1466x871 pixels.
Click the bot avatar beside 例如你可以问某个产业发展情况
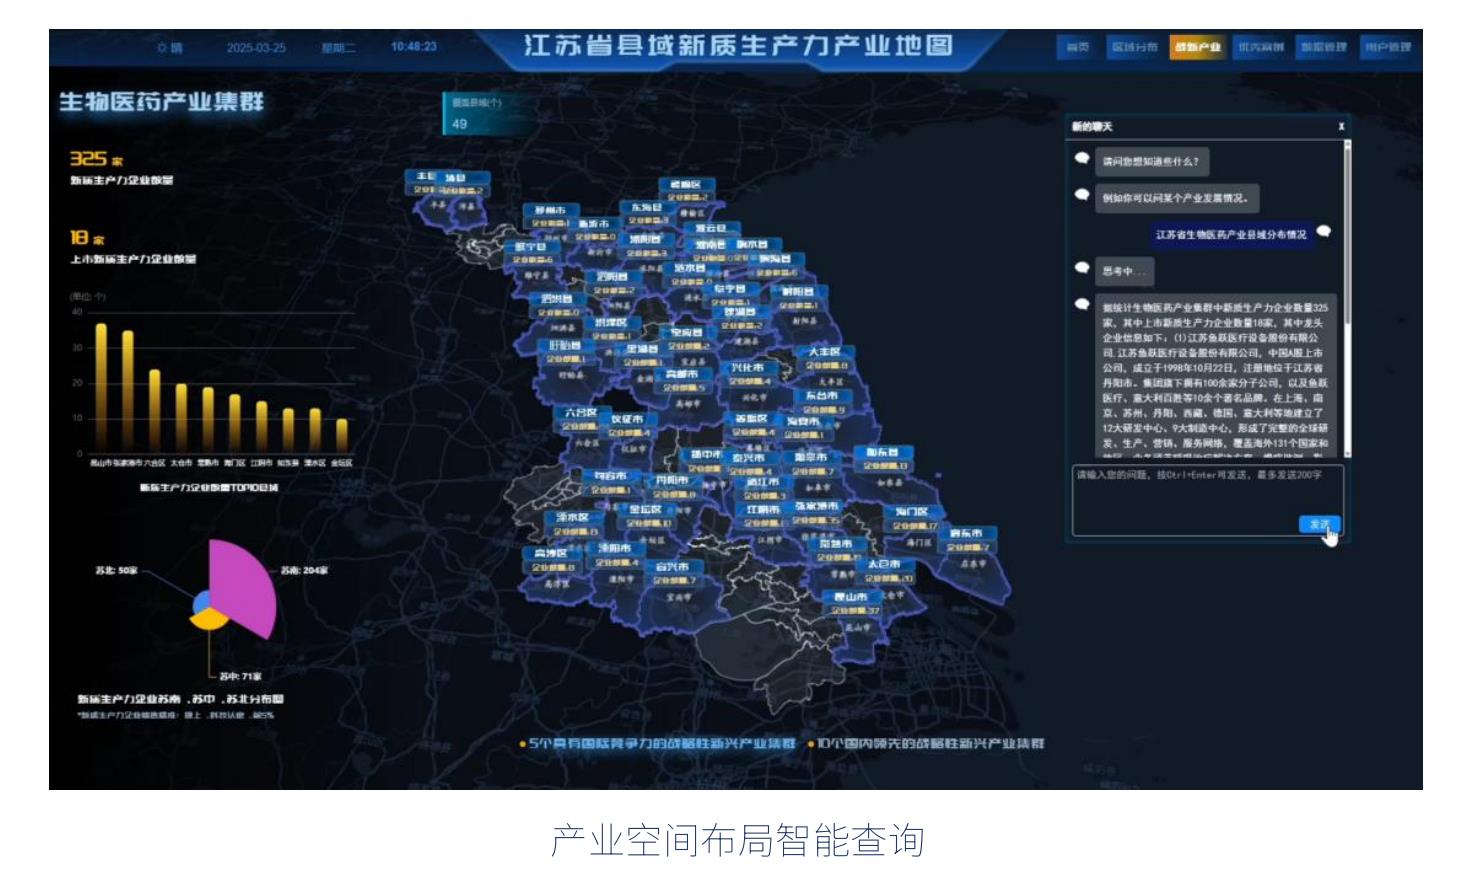click(1082, 195)
